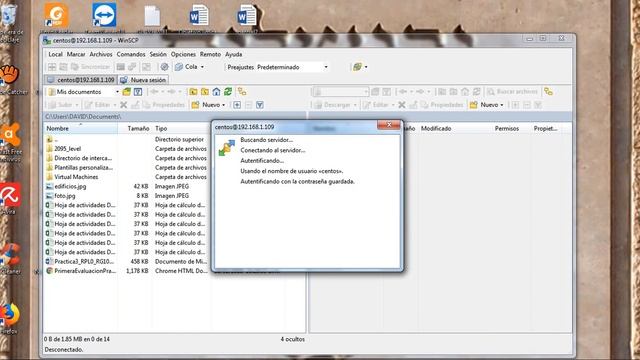Image resolution: width=640 pixels, height=360 pixels.
Task: Refresh the local panel with green arrows icon
Action: point(228,92)
